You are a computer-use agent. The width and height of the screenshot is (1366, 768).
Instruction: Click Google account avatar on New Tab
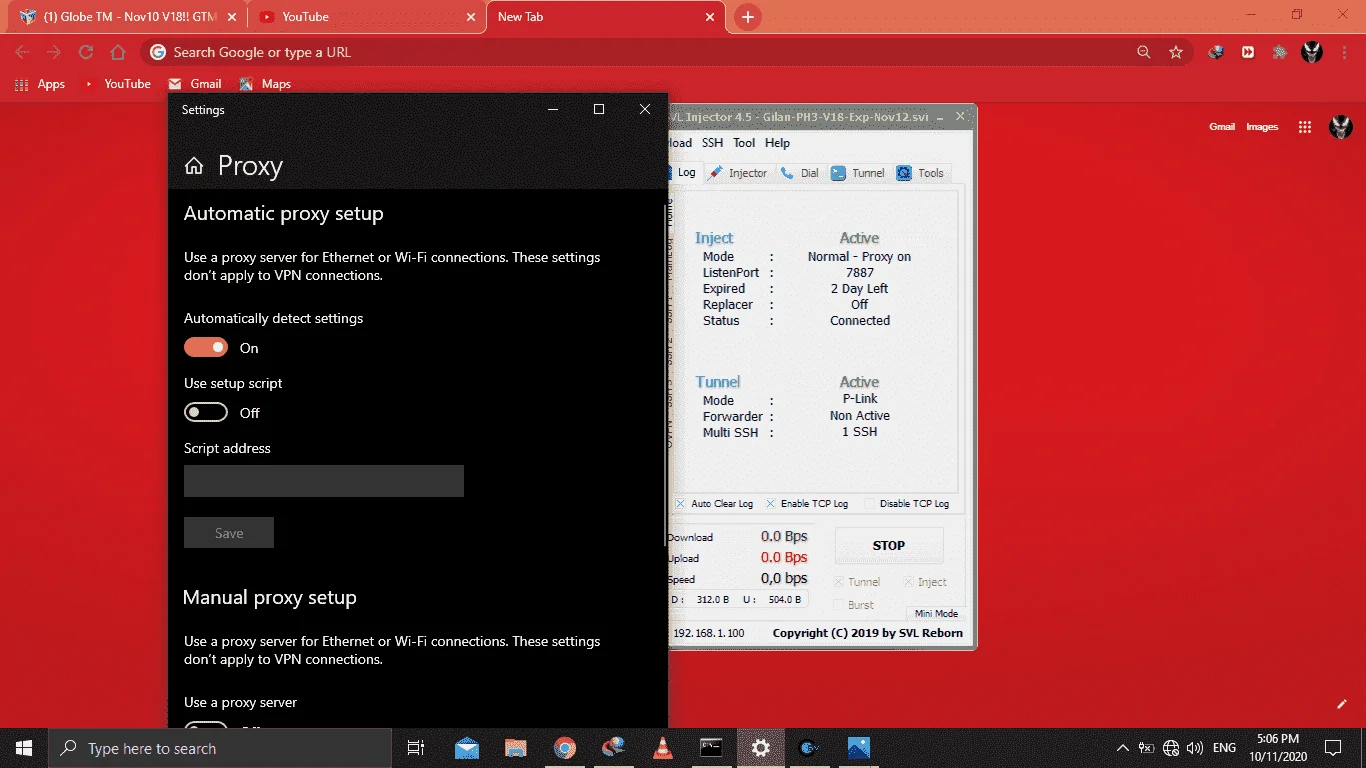[1340, 127]
